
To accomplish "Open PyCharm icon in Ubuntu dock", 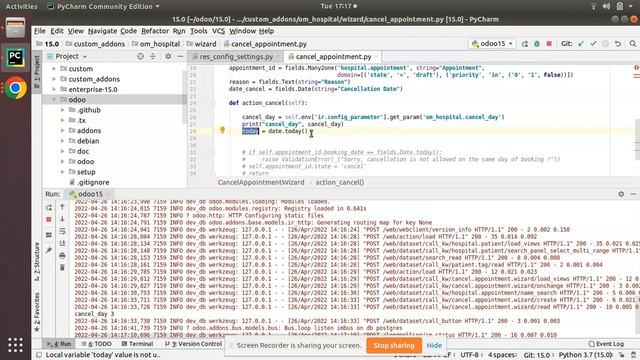I will click(15, 58).
